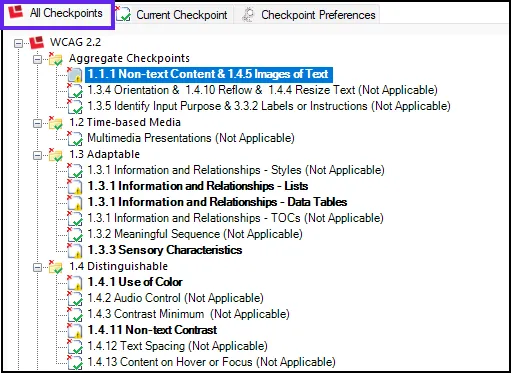Collapse the WCAG 2.2 root node
Viewport: 511px width, 373px height.
click(19, 43)
